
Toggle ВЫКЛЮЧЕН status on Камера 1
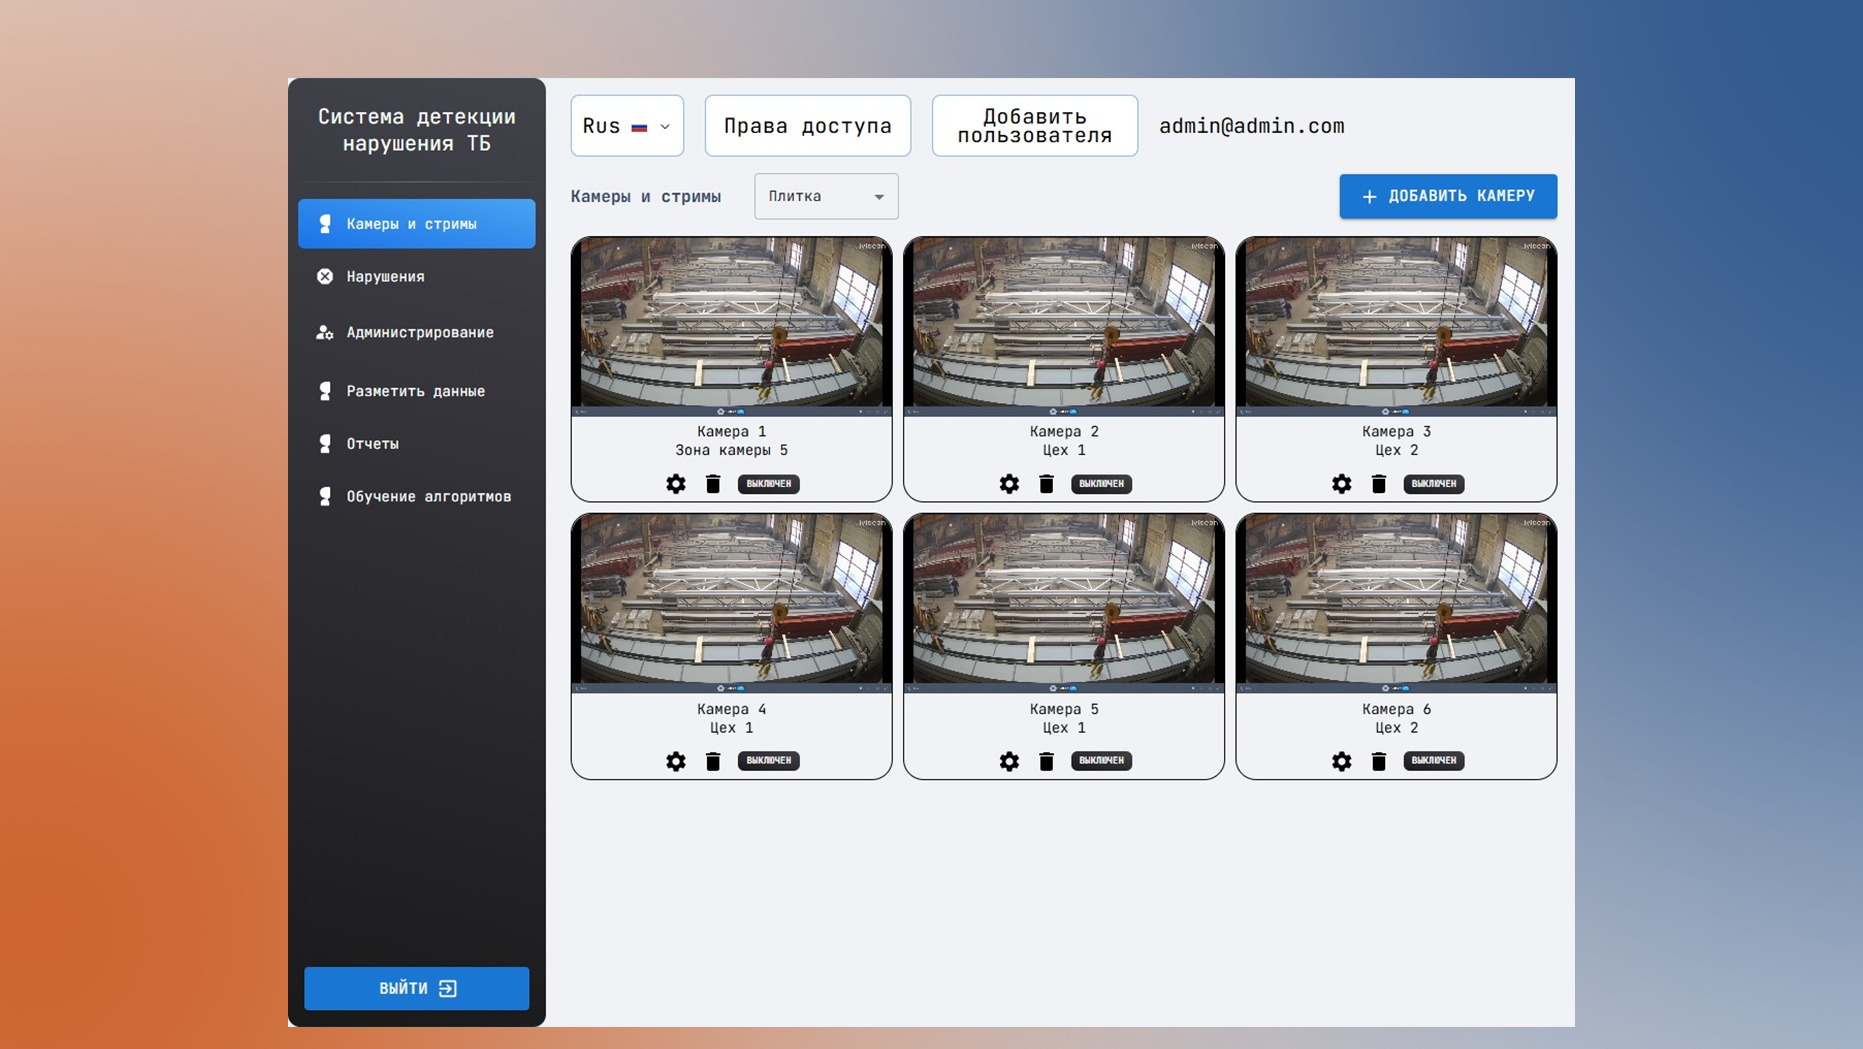pos(768,484)
